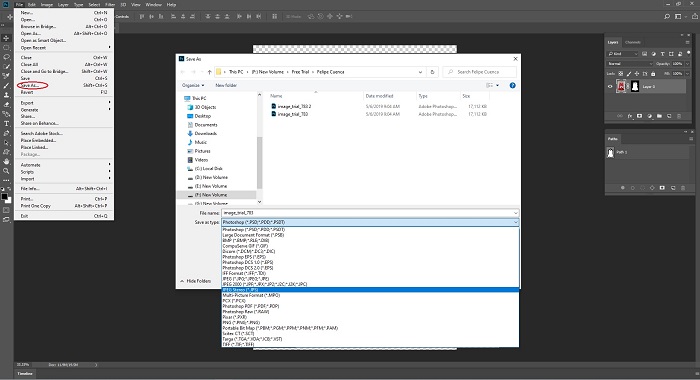This screenshot has height=380, width=700.
Task: Select the Zoom tool in the toolbar
Action: pos(6,171)
